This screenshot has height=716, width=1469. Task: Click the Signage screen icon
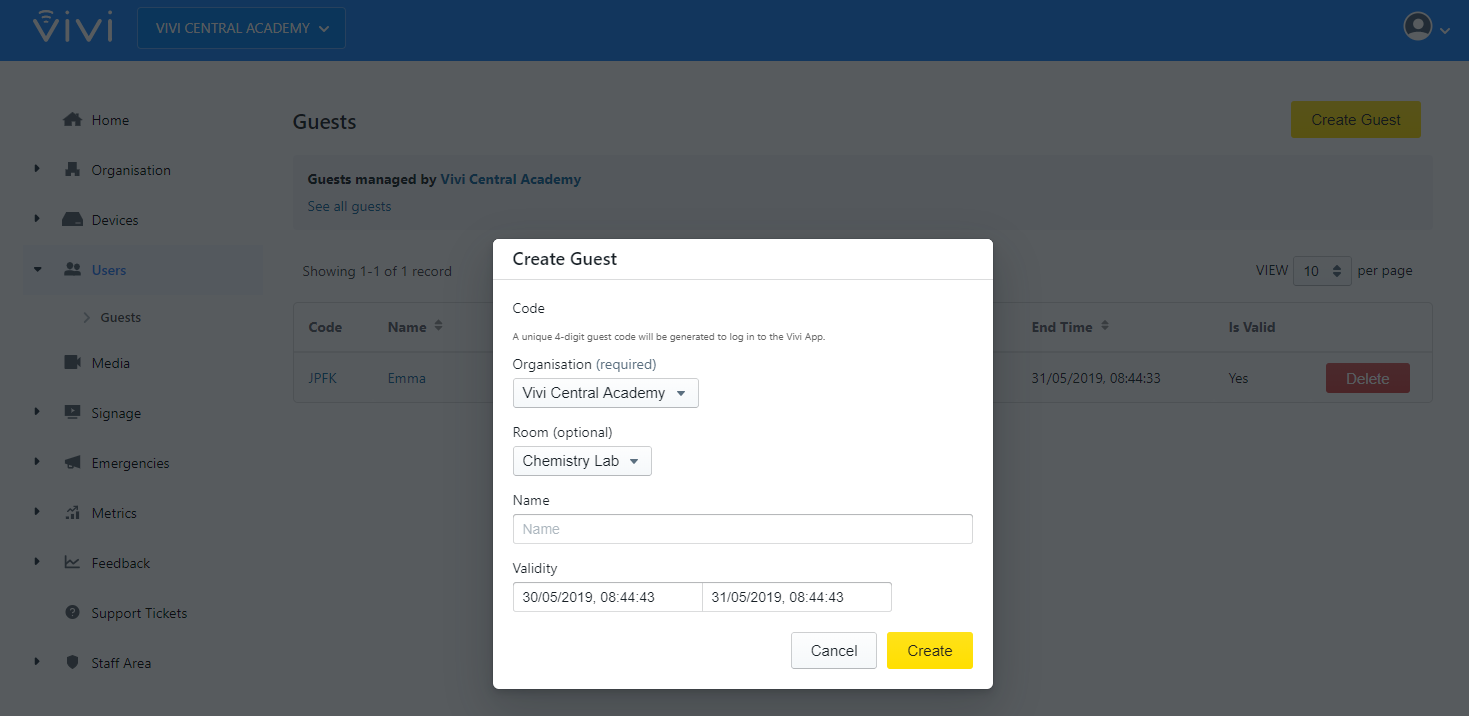[72, 413]
